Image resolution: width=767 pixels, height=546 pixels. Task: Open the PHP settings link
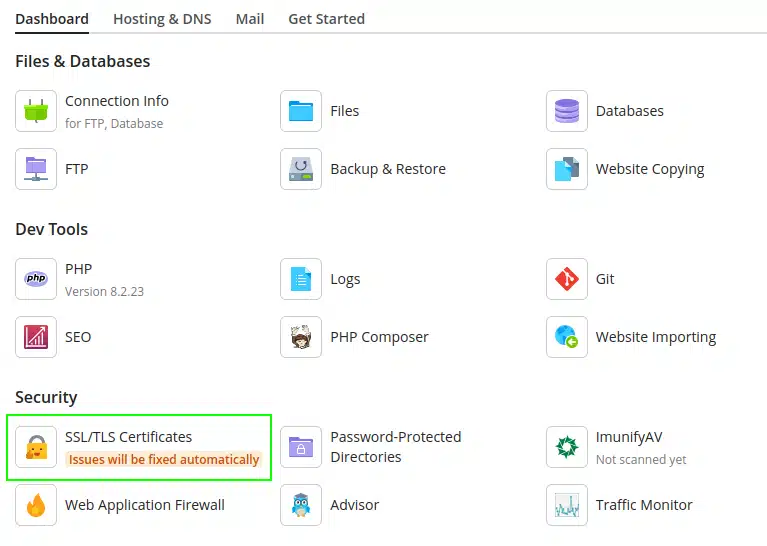(x=78, y=269)
